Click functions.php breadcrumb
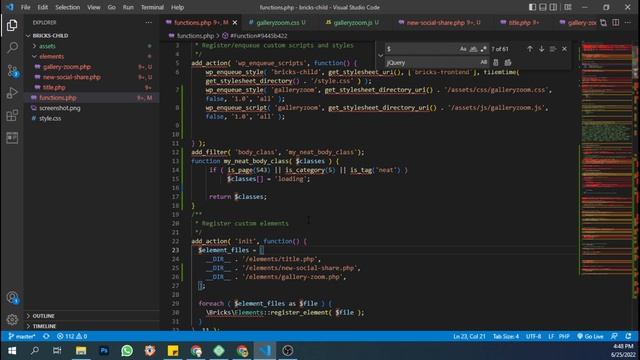640x360 pixels. tap(195, 36)
